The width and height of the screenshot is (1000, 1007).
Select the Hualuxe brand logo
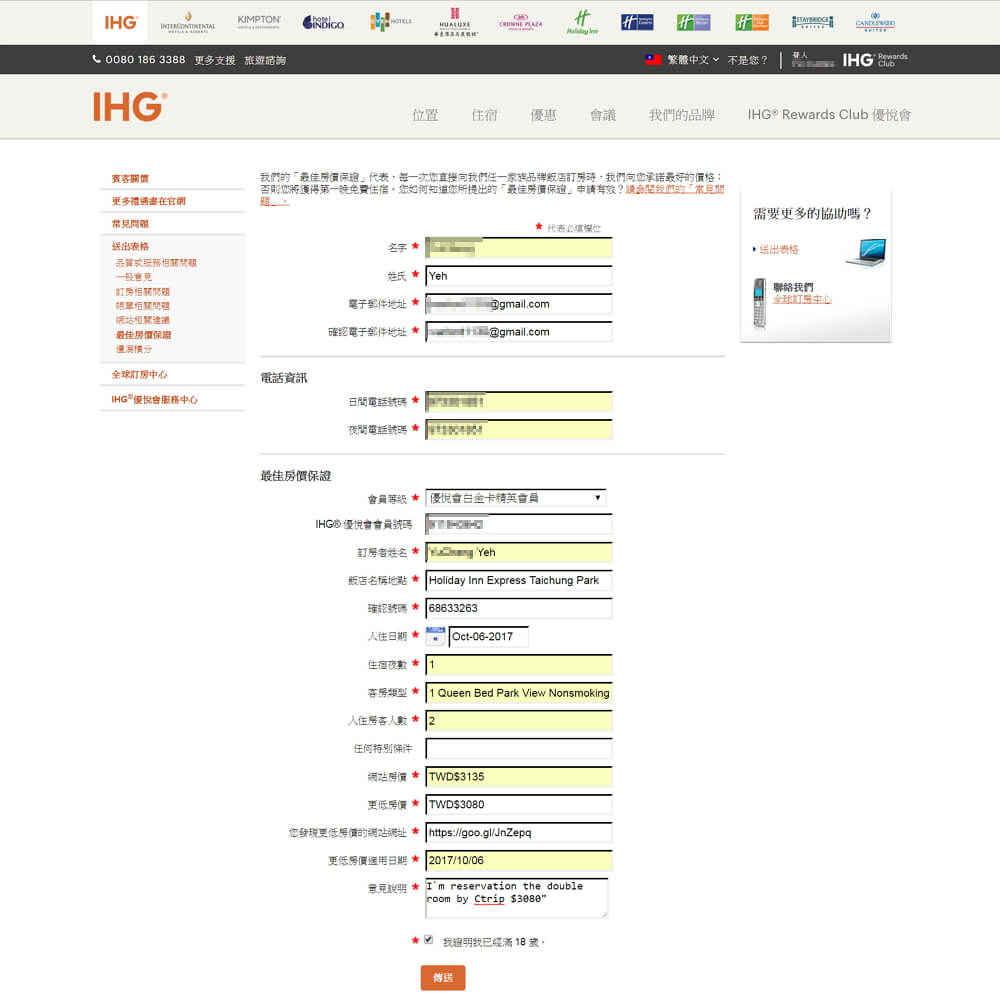pos(455,22)
